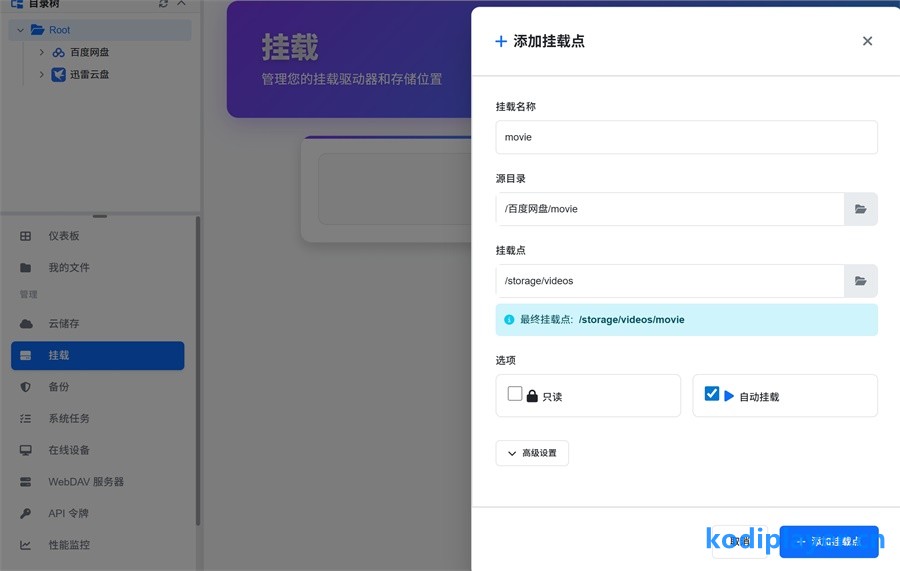This screenshot has width=900, height=571.
Task: Browse folder for 挂载点 mount point
Action: click(x=860, y=281)
